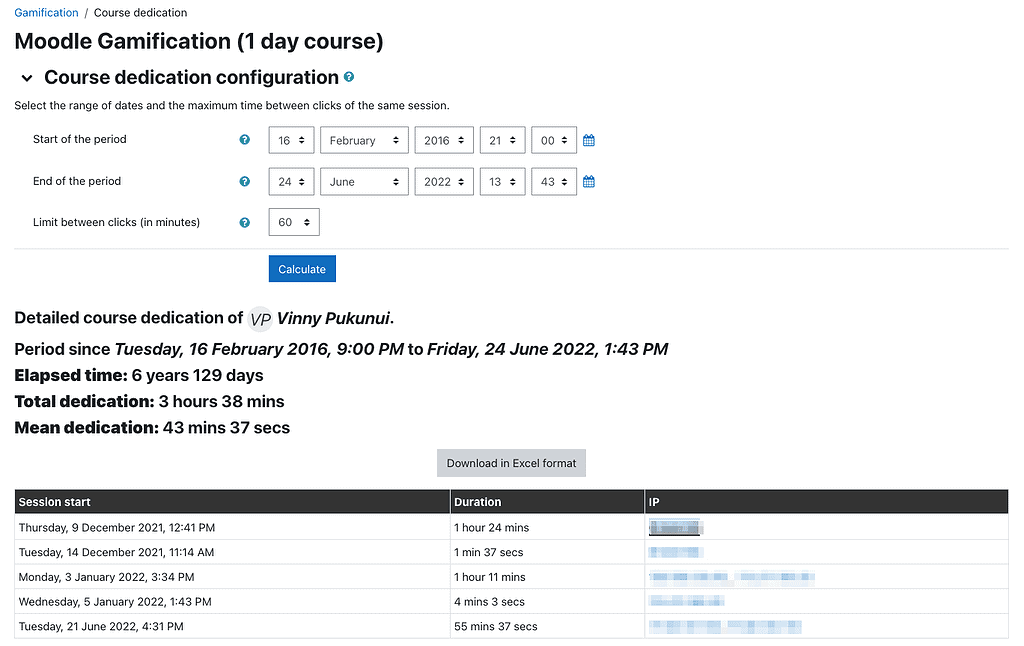Viewport: 1024px width, 646px height.
Task: Click the Period since date range line
Action: [341, 349]
